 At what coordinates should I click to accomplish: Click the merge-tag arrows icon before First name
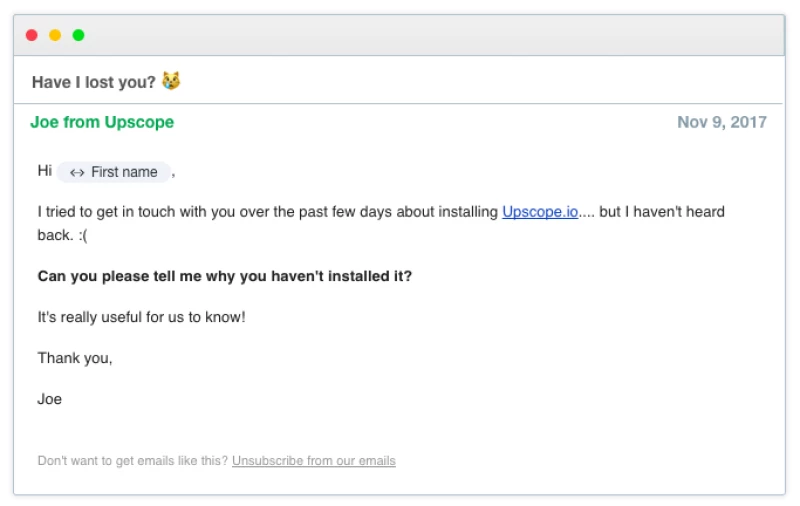(x=77, y=172)
